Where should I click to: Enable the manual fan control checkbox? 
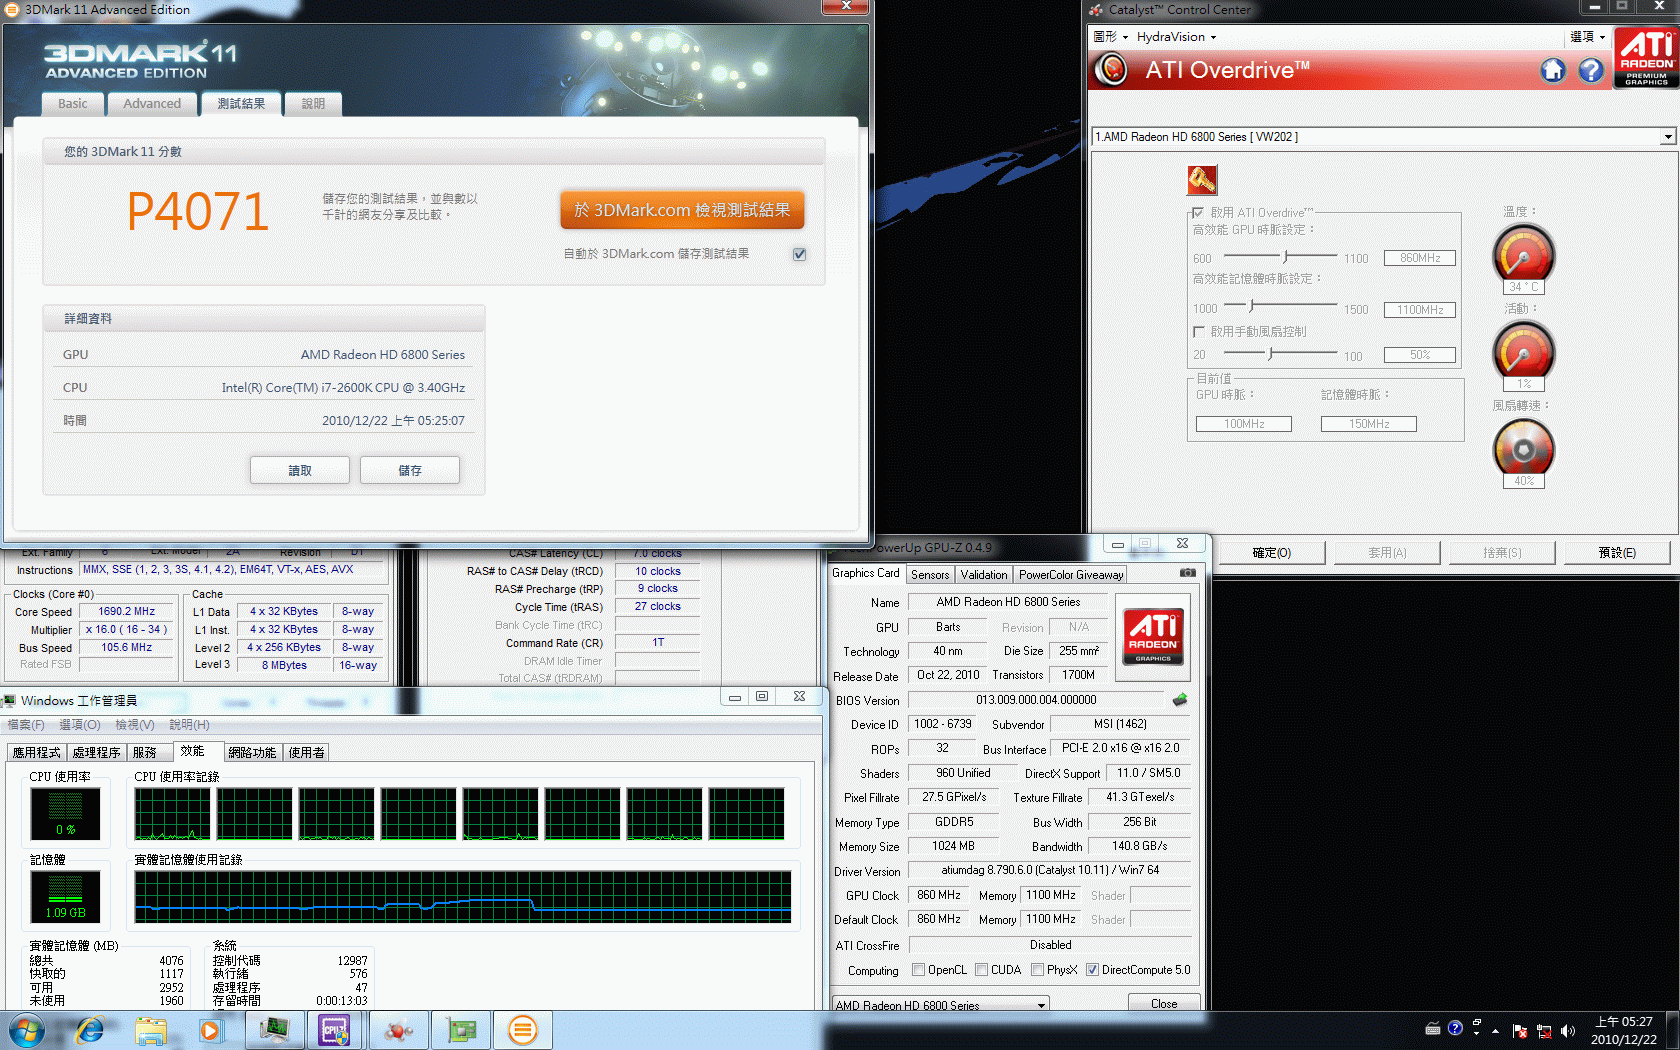click(1199, 331)
